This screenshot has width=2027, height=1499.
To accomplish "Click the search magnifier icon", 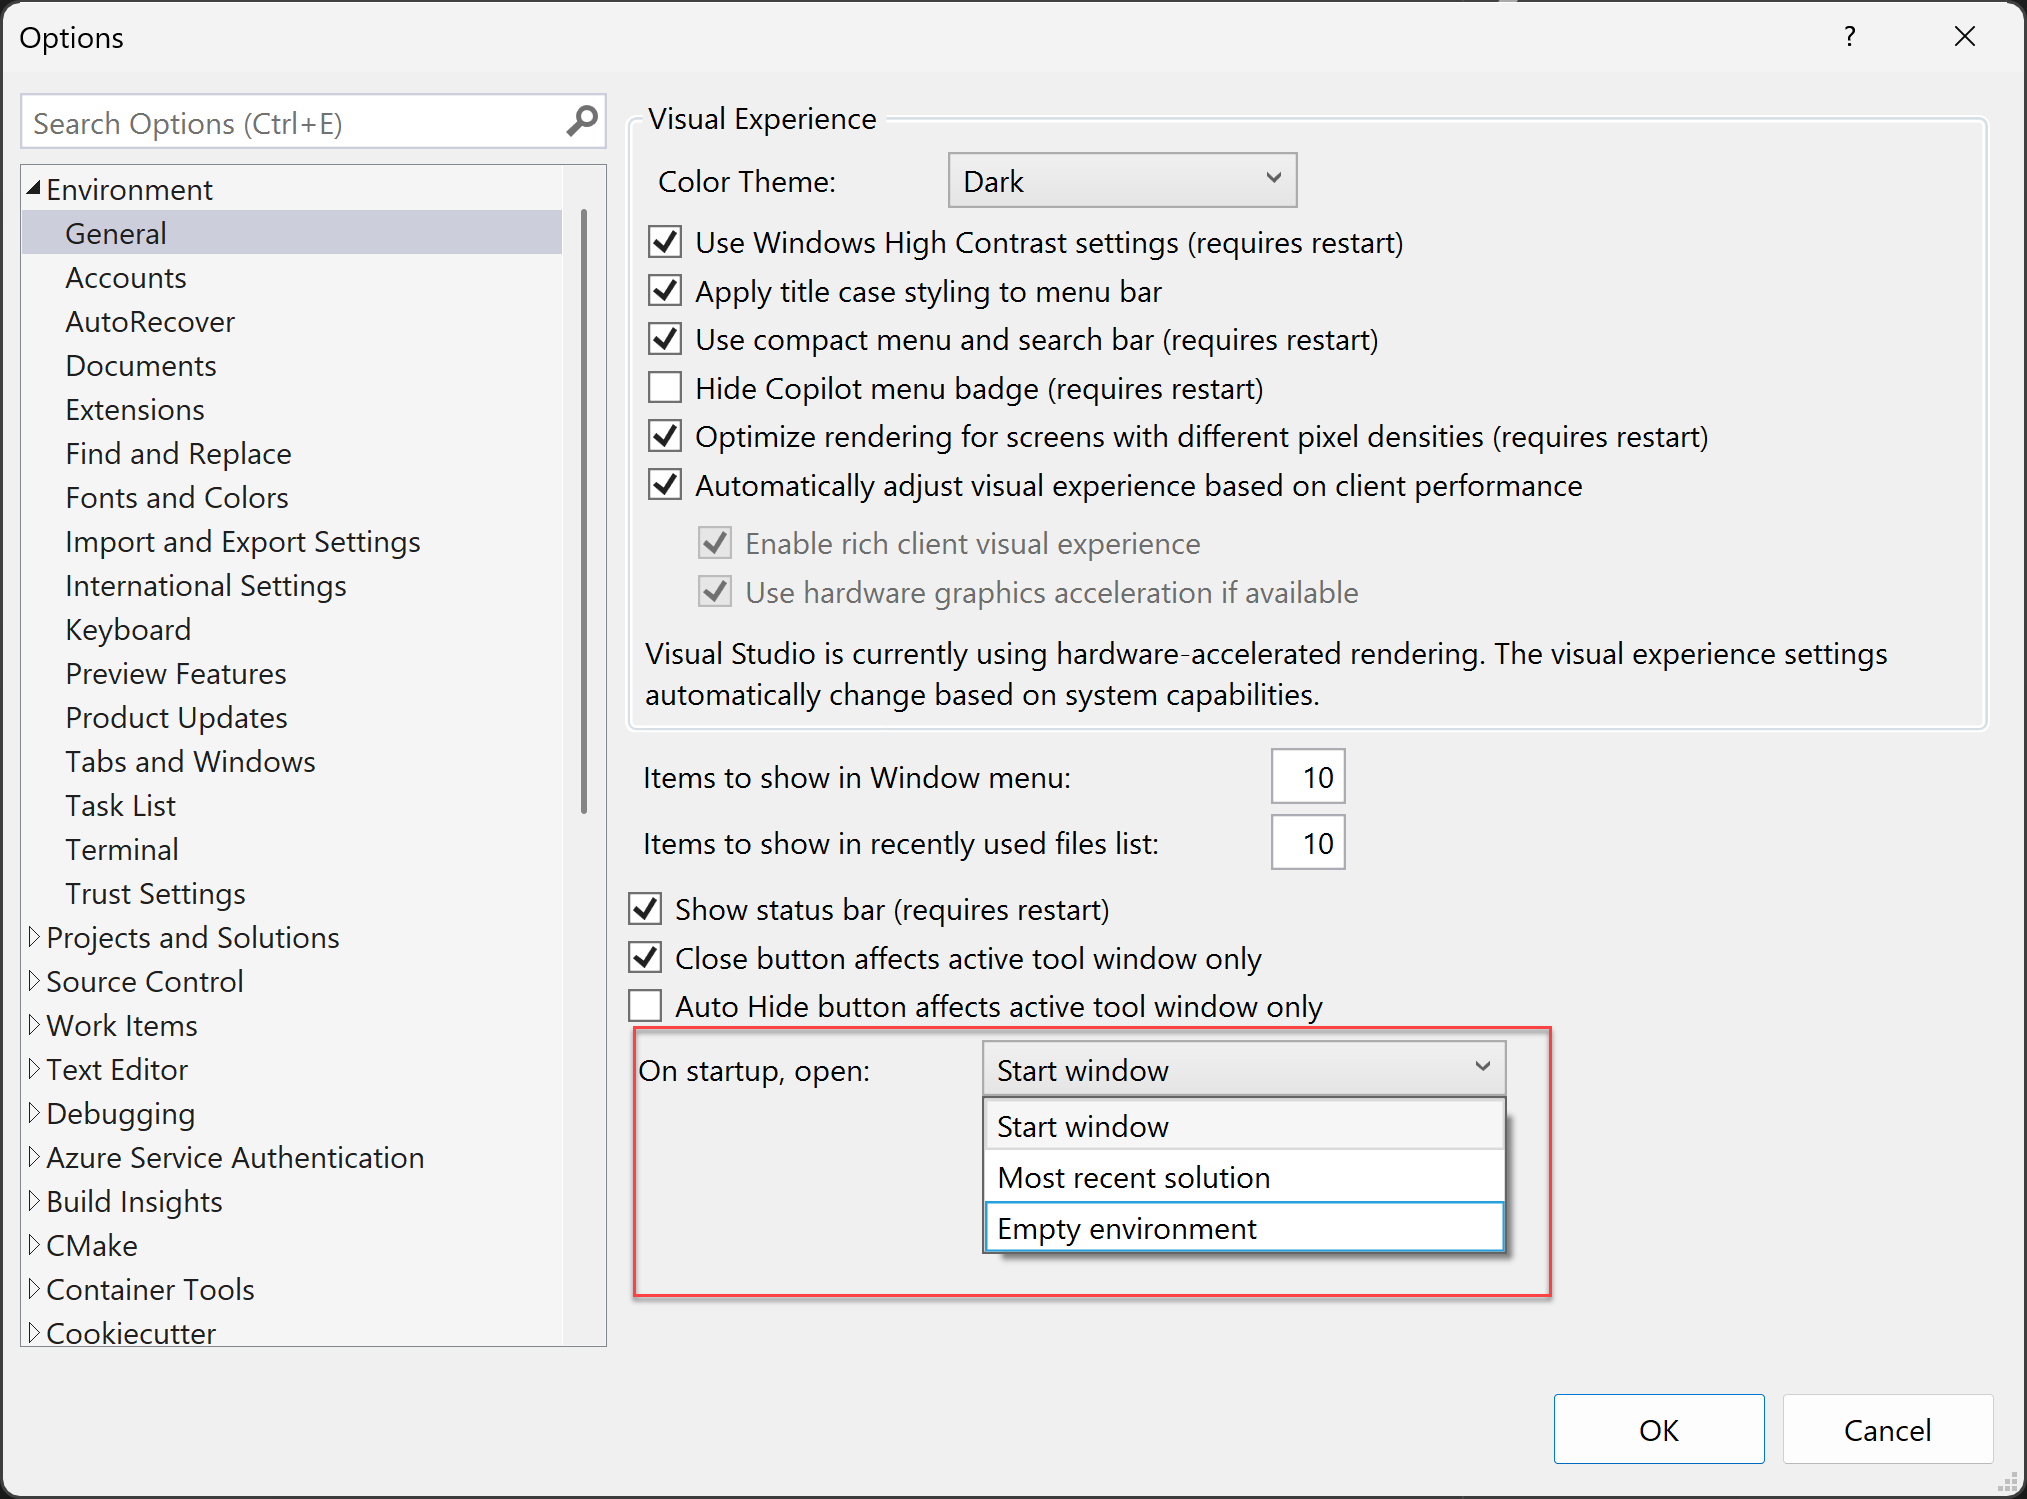I will tap(580, 121).
